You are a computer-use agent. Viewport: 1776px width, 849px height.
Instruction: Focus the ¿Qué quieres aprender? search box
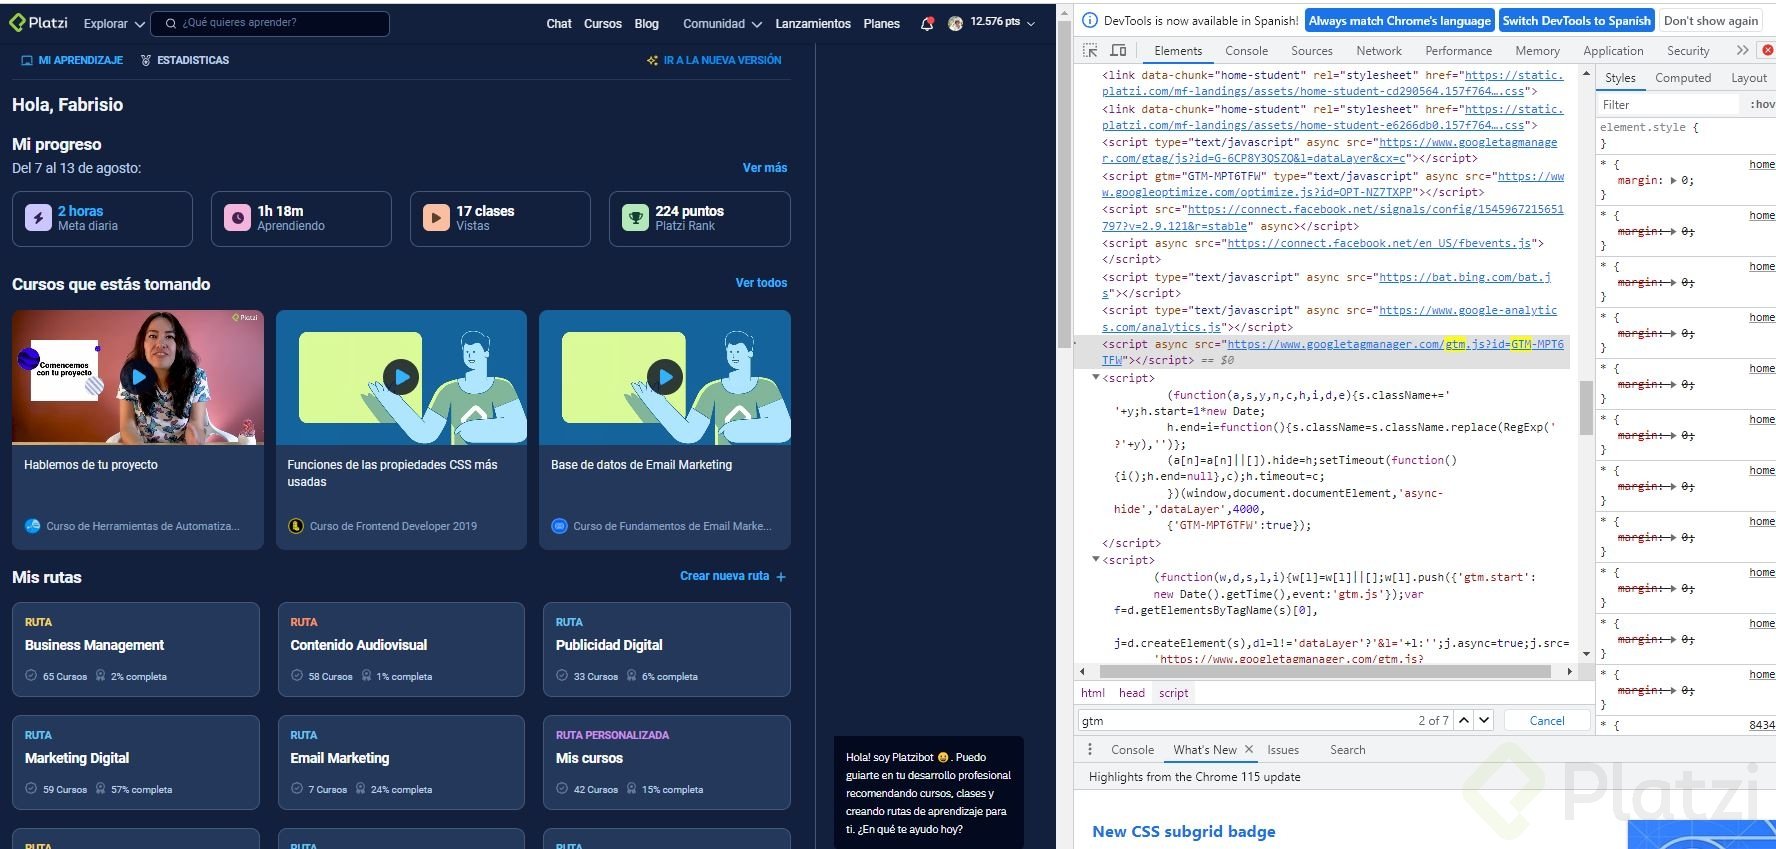[x=272, y=23]
